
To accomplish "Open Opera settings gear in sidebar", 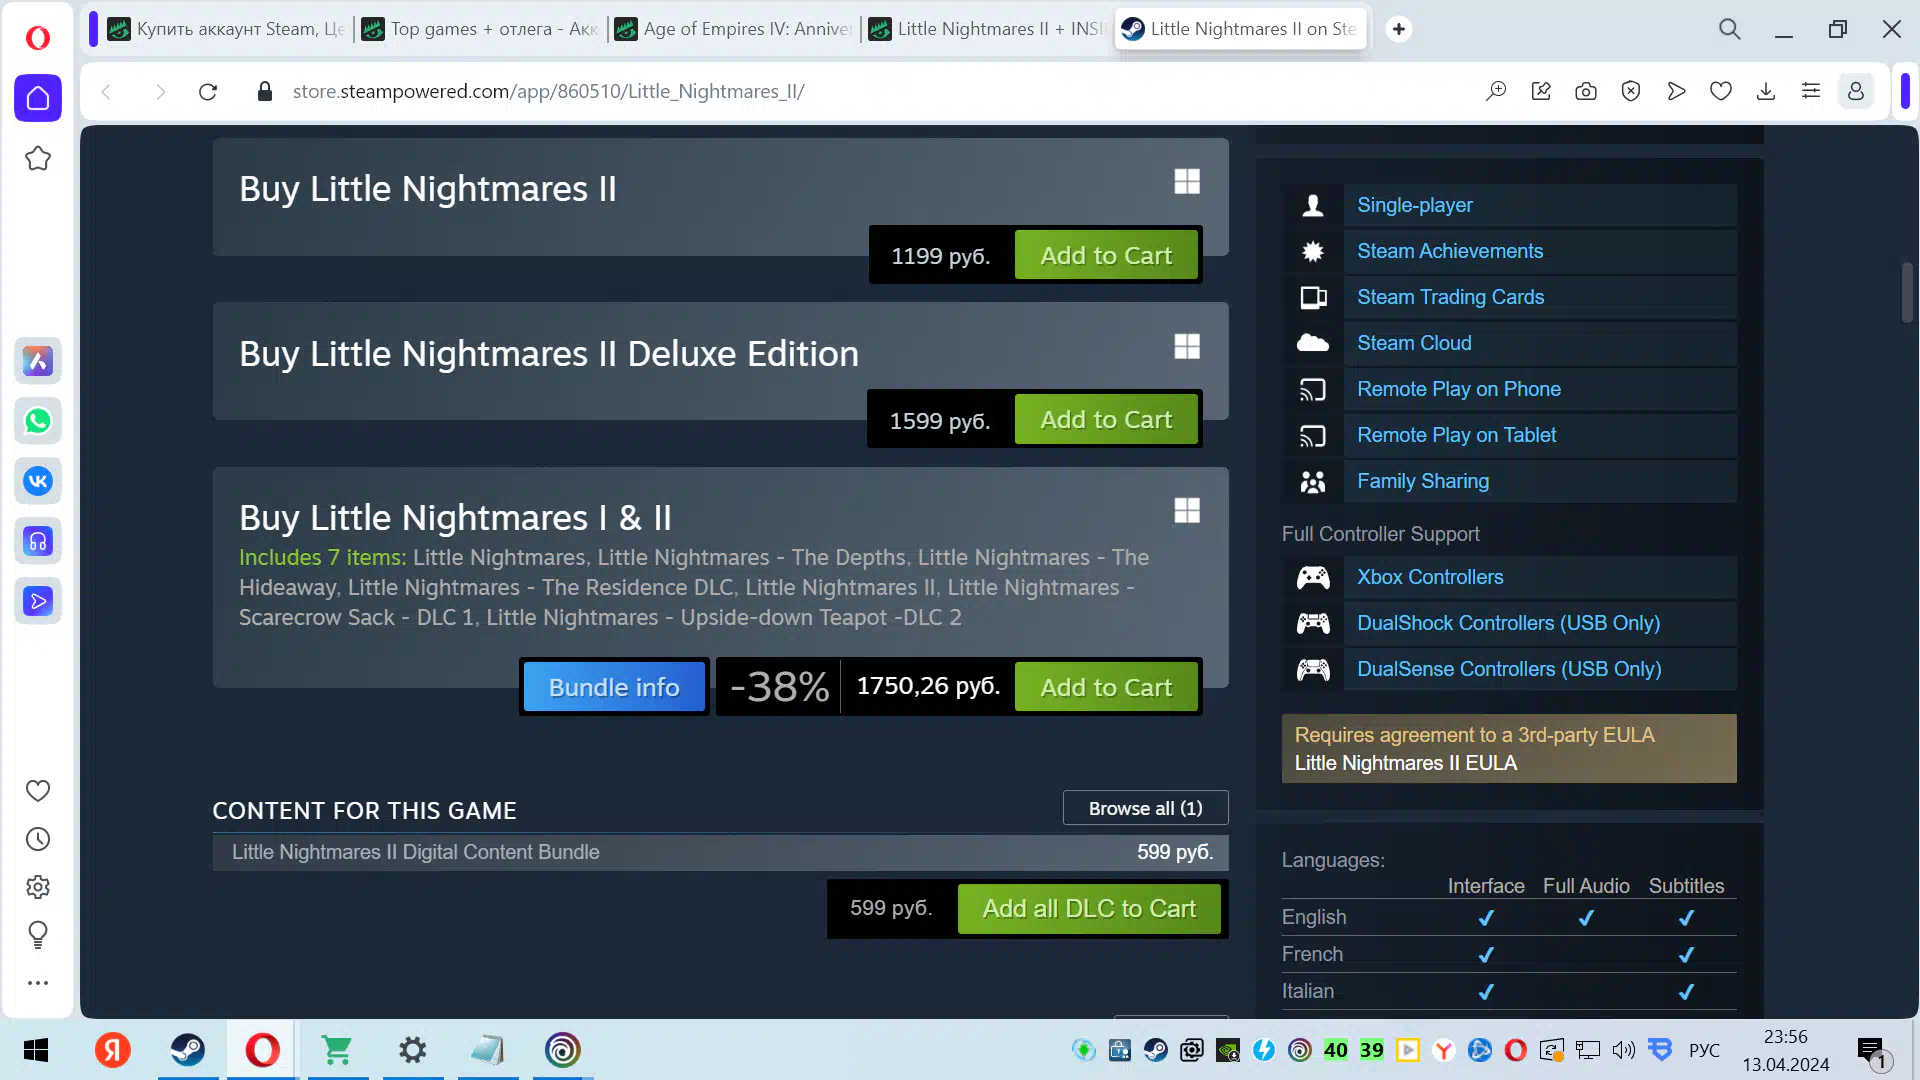I will tap(38, 887).
